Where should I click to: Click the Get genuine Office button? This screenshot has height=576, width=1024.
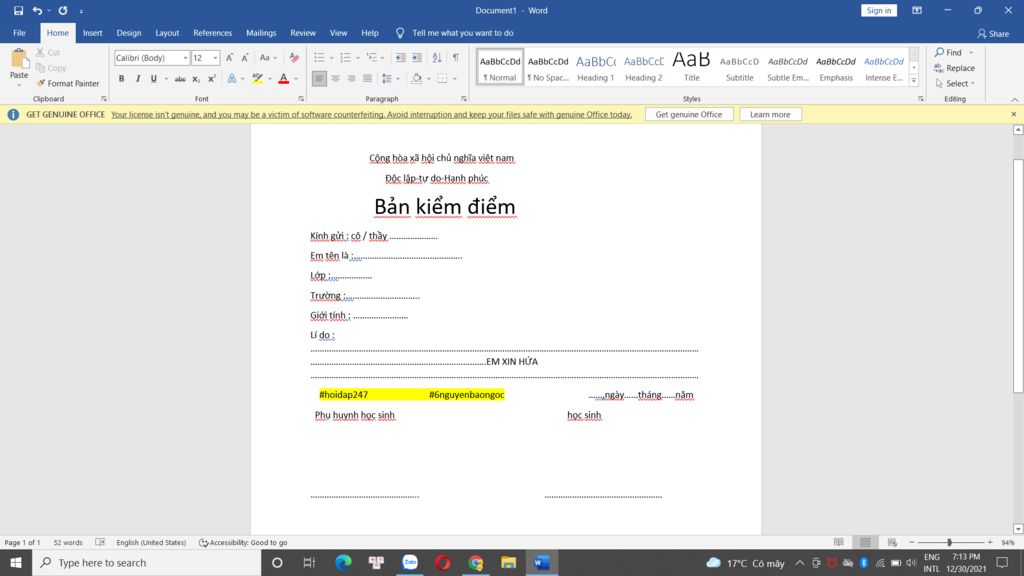pos(689,114)
